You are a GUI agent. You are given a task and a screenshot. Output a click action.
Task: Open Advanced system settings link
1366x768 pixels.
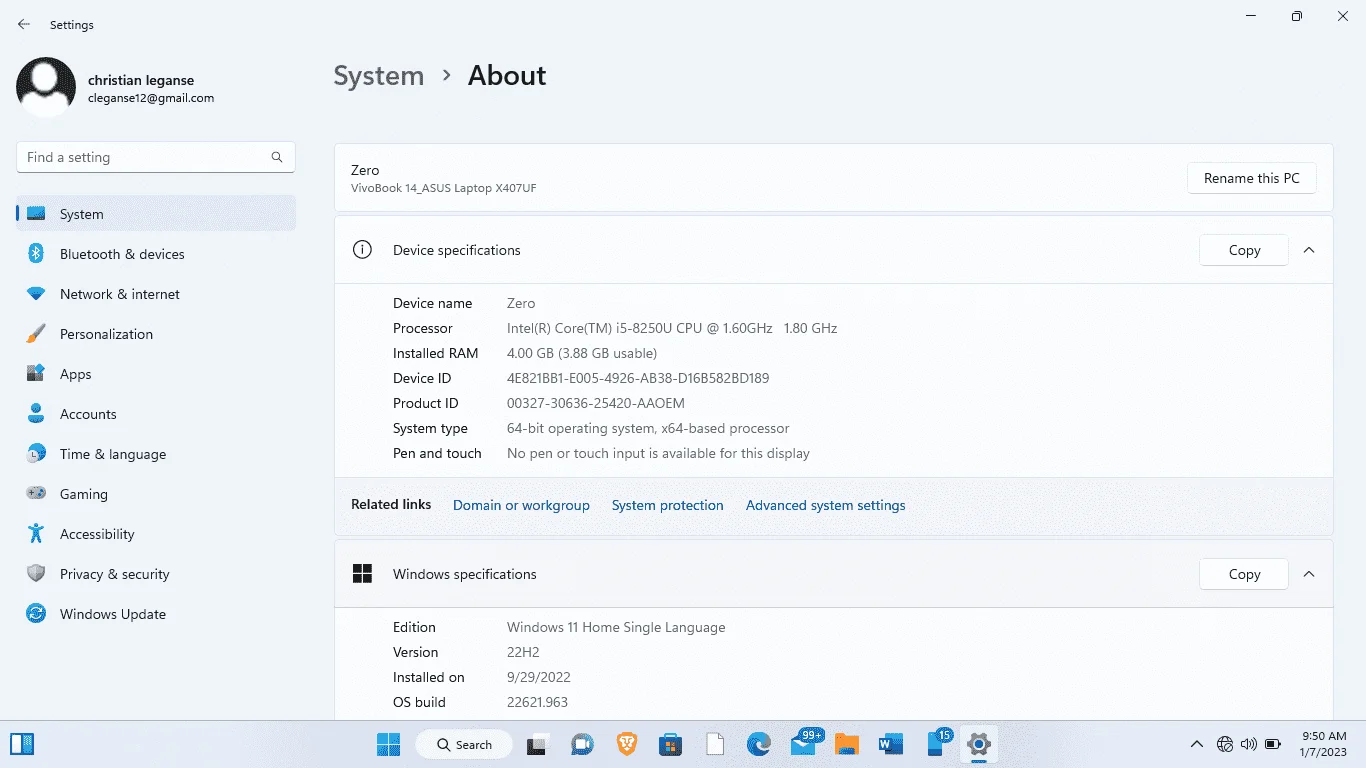[826, 505]
